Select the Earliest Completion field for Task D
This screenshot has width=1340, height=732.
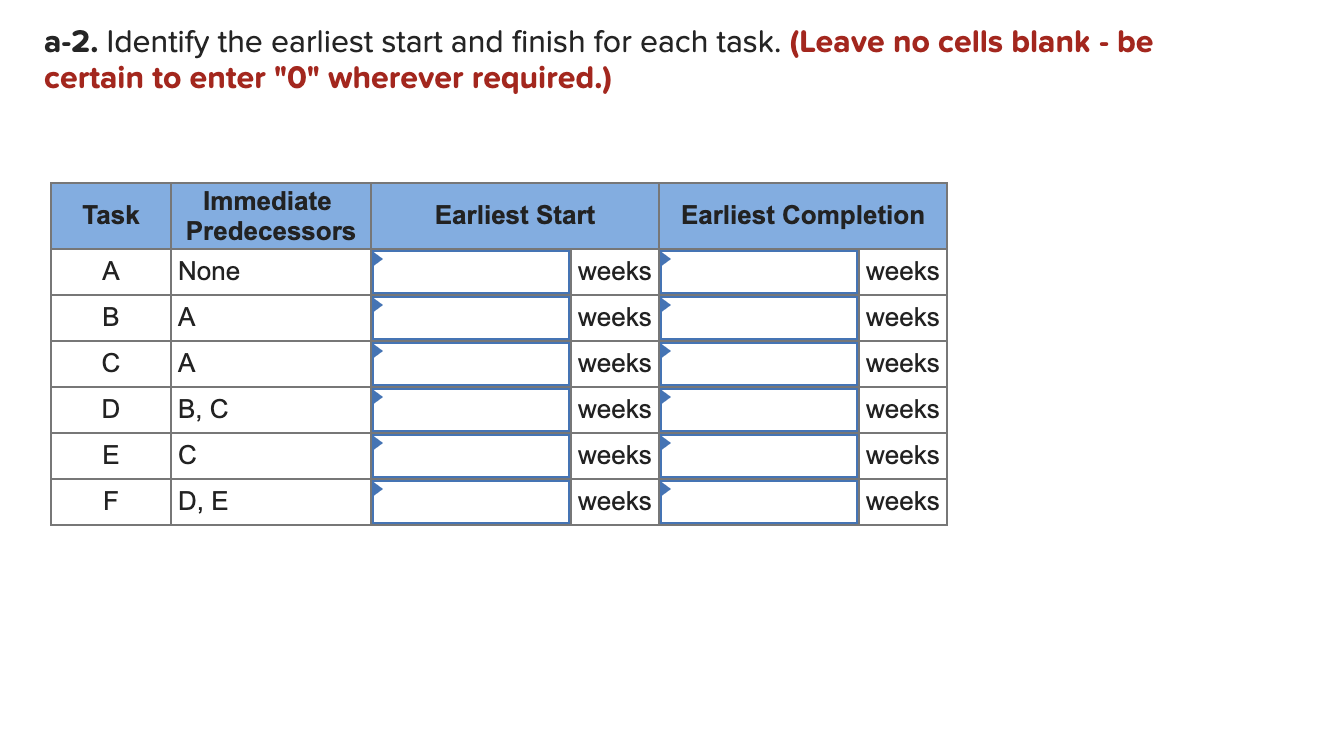tap(758, 409)
